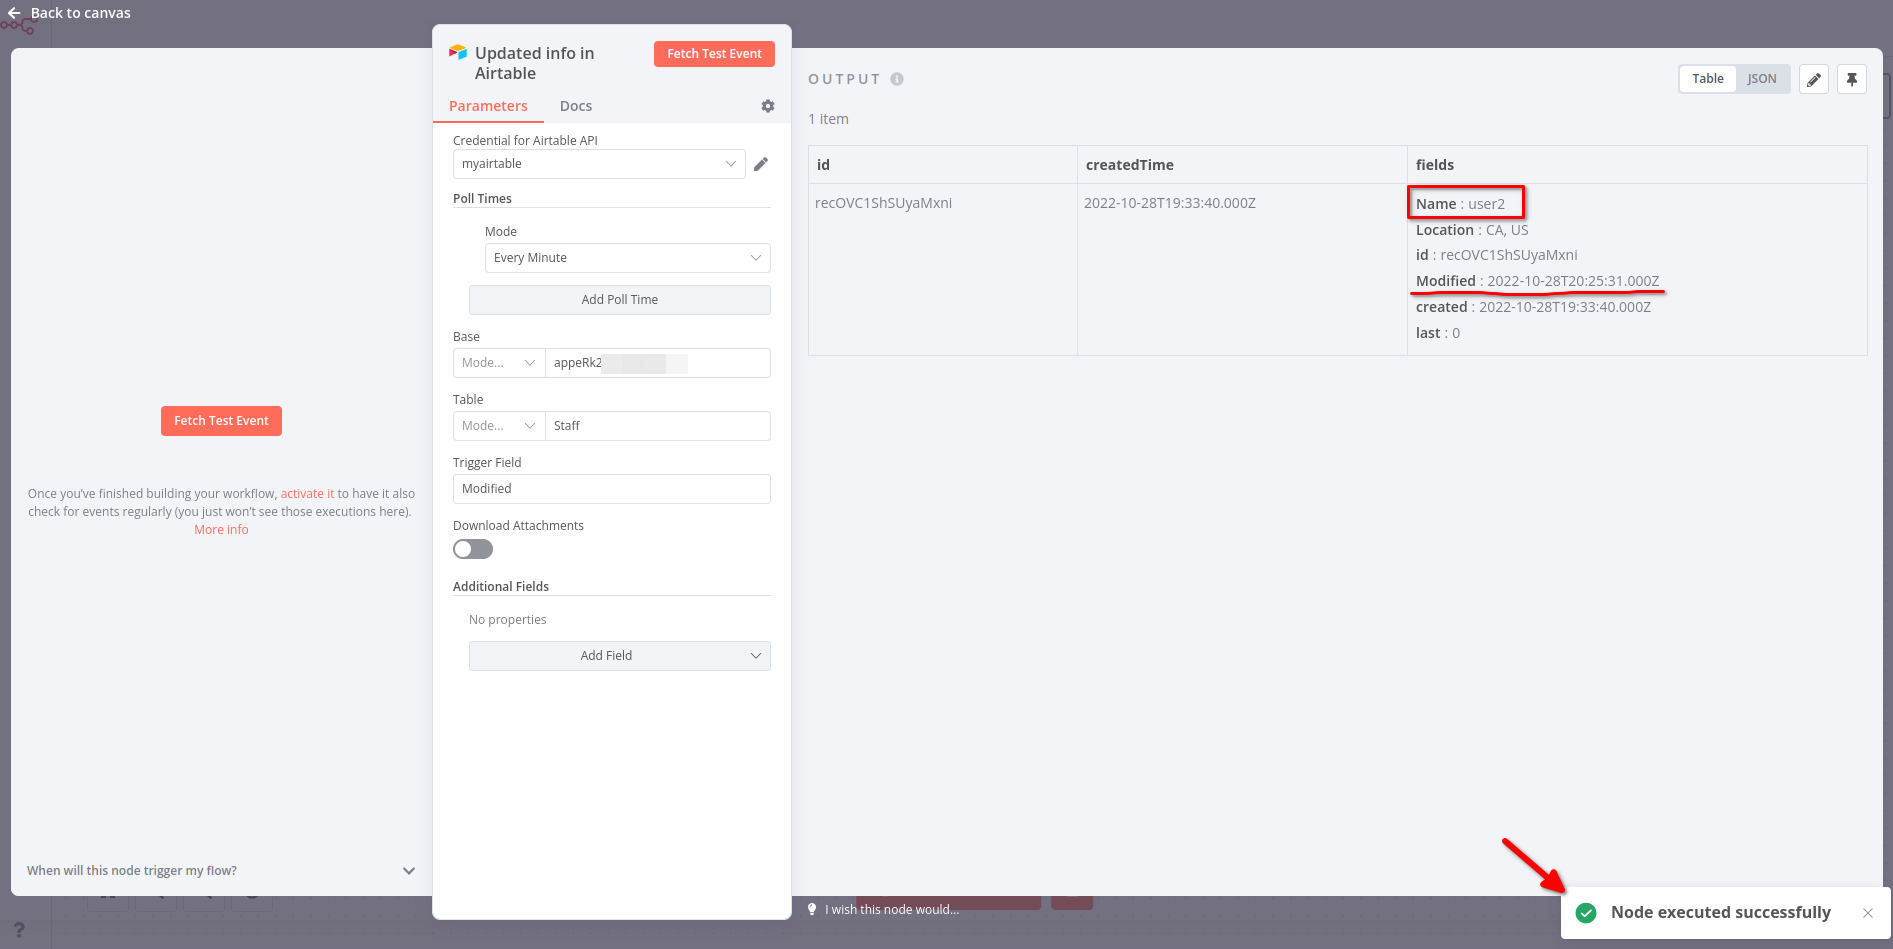1893x949 pixels.
Task: Open the Table mode dropdown
Action: coord(499,426)
